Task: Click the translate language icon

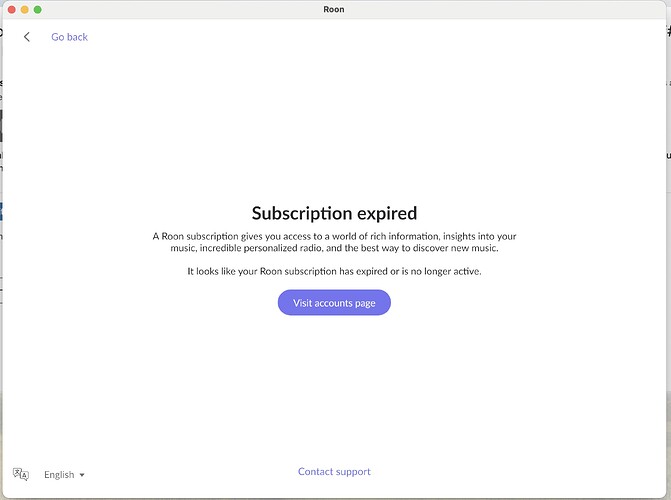Action: pyautogui.click(x=21, y=474)
